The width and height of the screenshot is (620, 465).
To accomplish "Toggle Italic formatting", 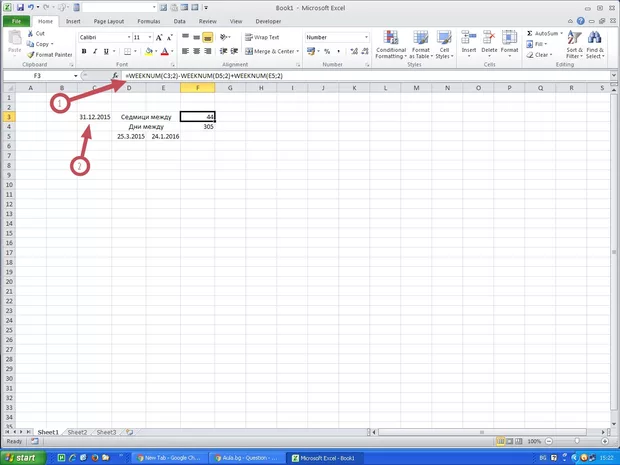I will tap(95, 51).
